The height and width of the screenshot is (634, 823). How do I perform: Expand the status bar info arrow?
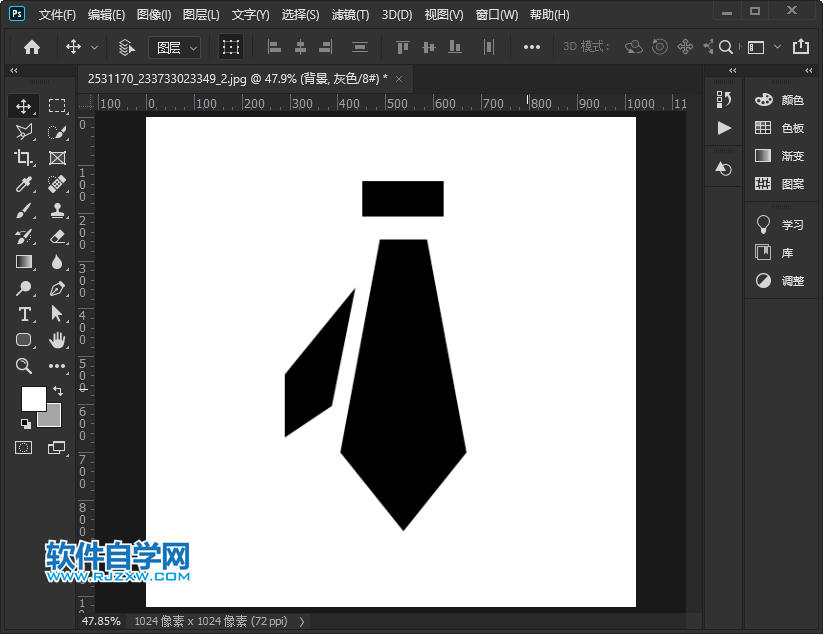point(302,621)
